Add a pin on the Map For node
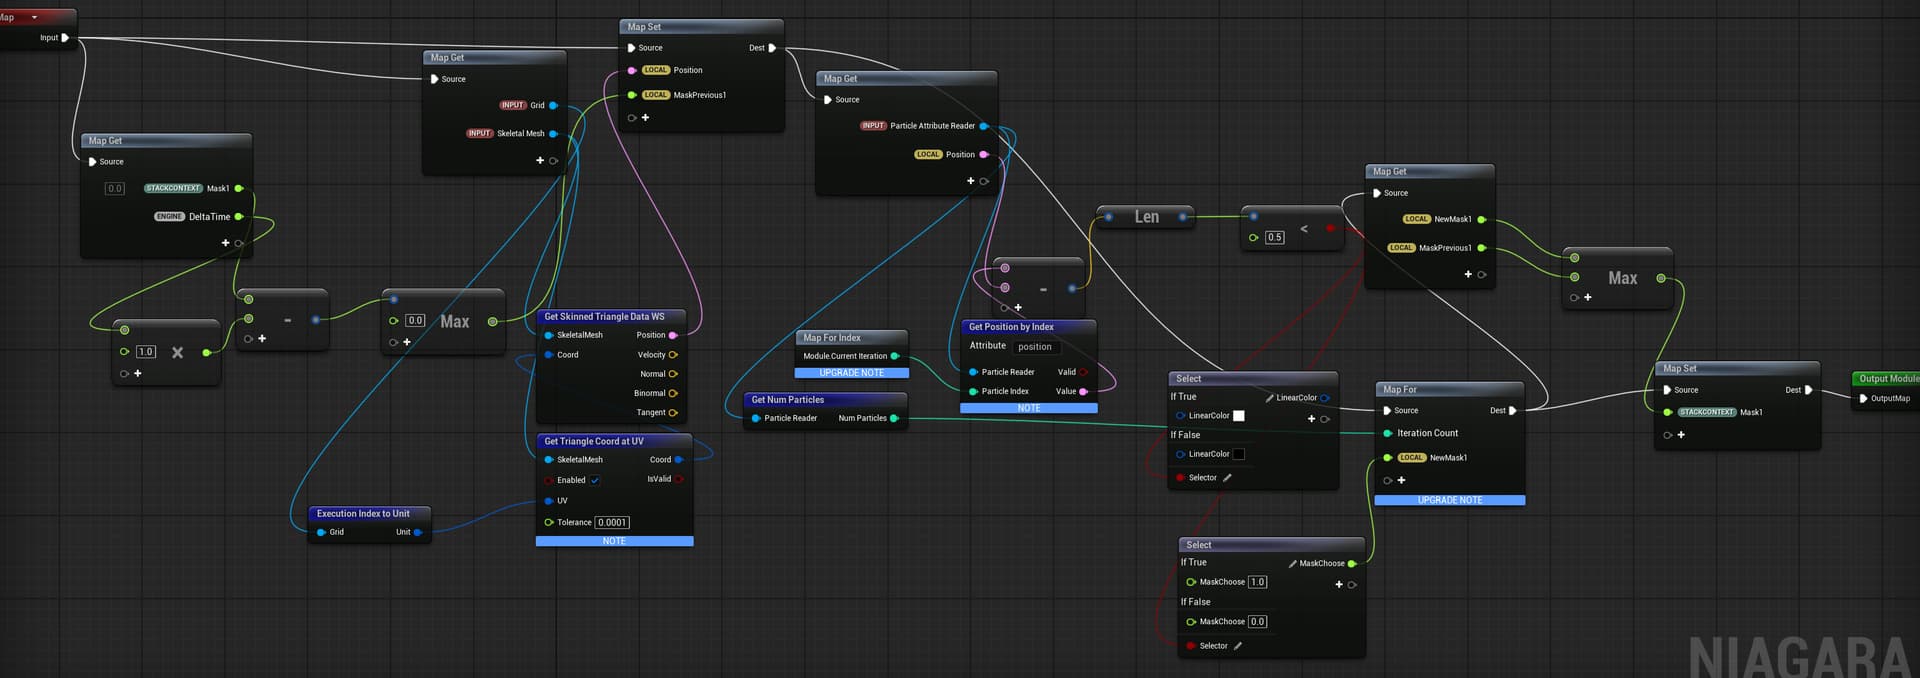1920x678 pixels. pyautogui.click(x=1401, y=481)
